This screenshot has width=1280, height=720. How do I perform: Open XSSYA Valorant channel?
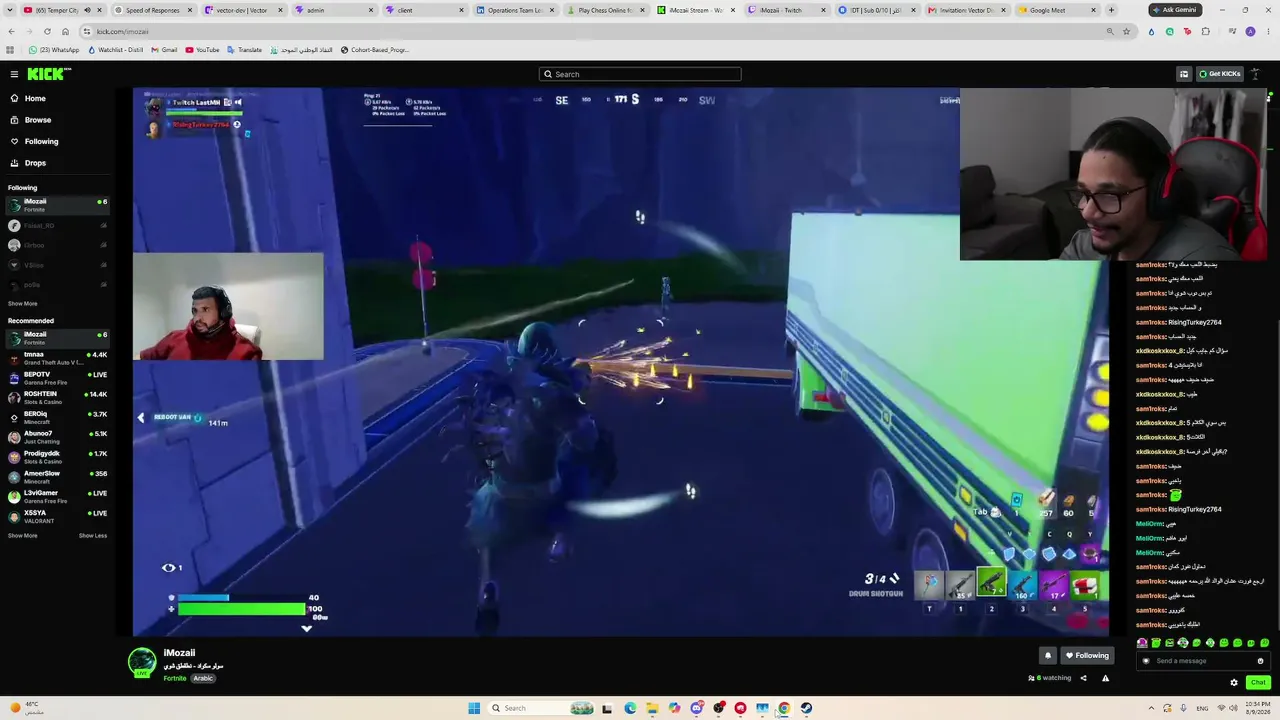[x=58, y=516]
